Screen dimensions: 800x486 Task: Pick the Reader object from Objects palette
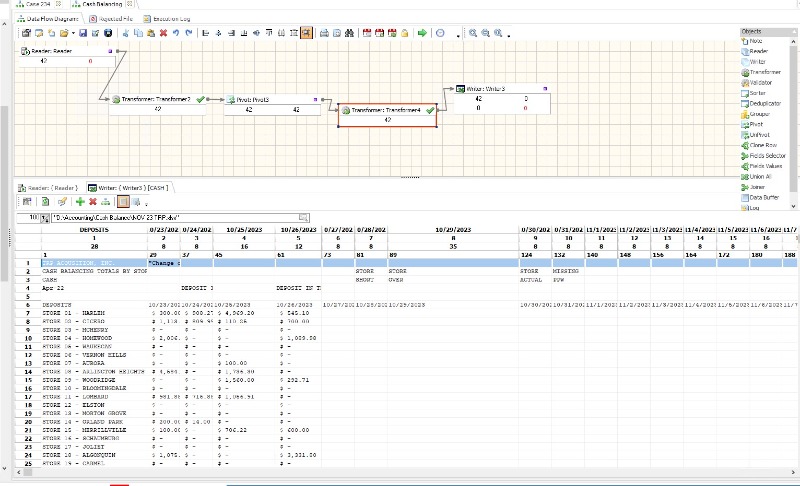[x=755, y=51]
